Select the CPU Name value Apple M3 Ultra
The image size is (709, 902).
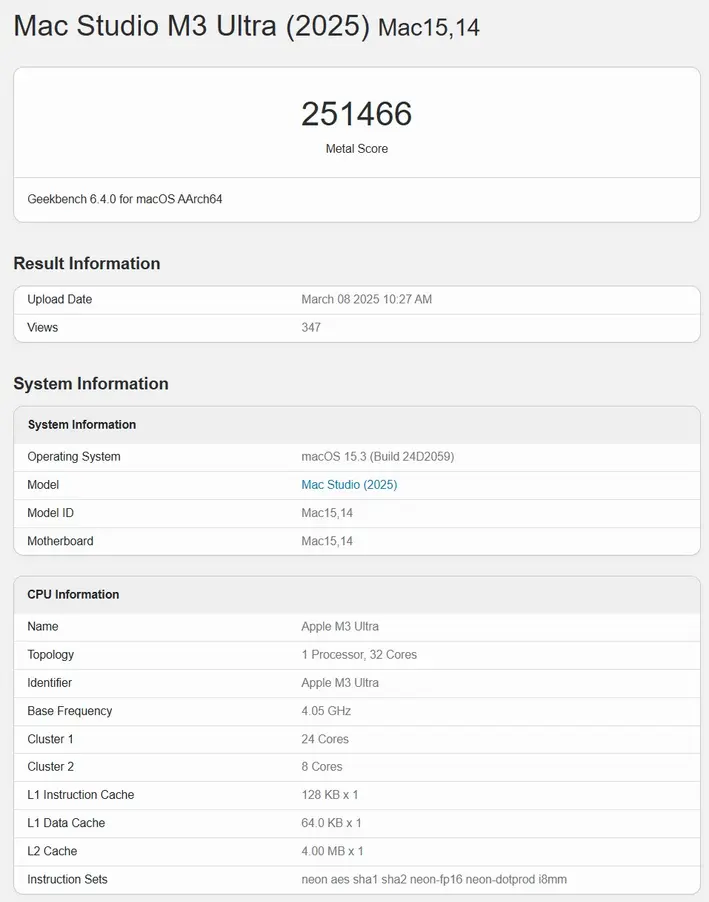click(x=340, y=627)
